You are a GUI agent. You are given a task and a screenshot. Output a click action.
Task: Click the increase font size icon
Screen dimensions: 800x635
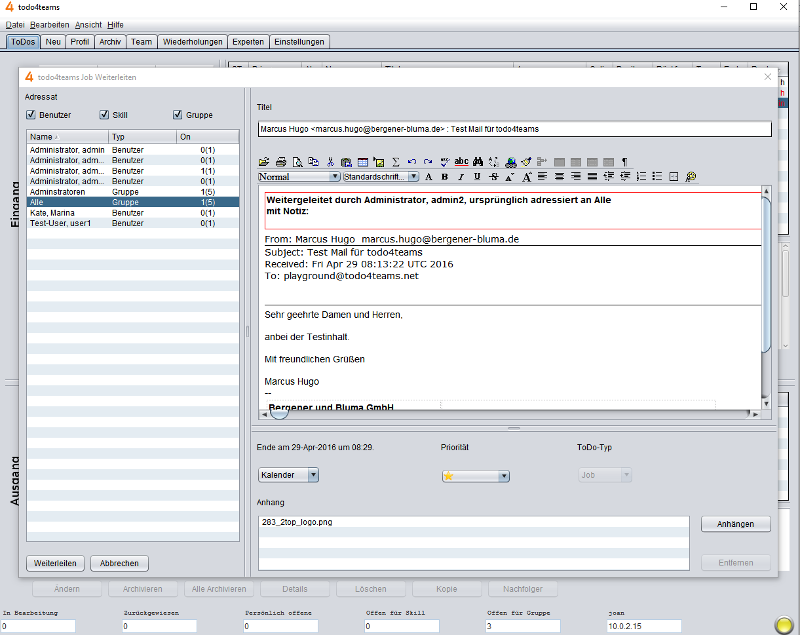pyautogui.click(x=527, y=176)
